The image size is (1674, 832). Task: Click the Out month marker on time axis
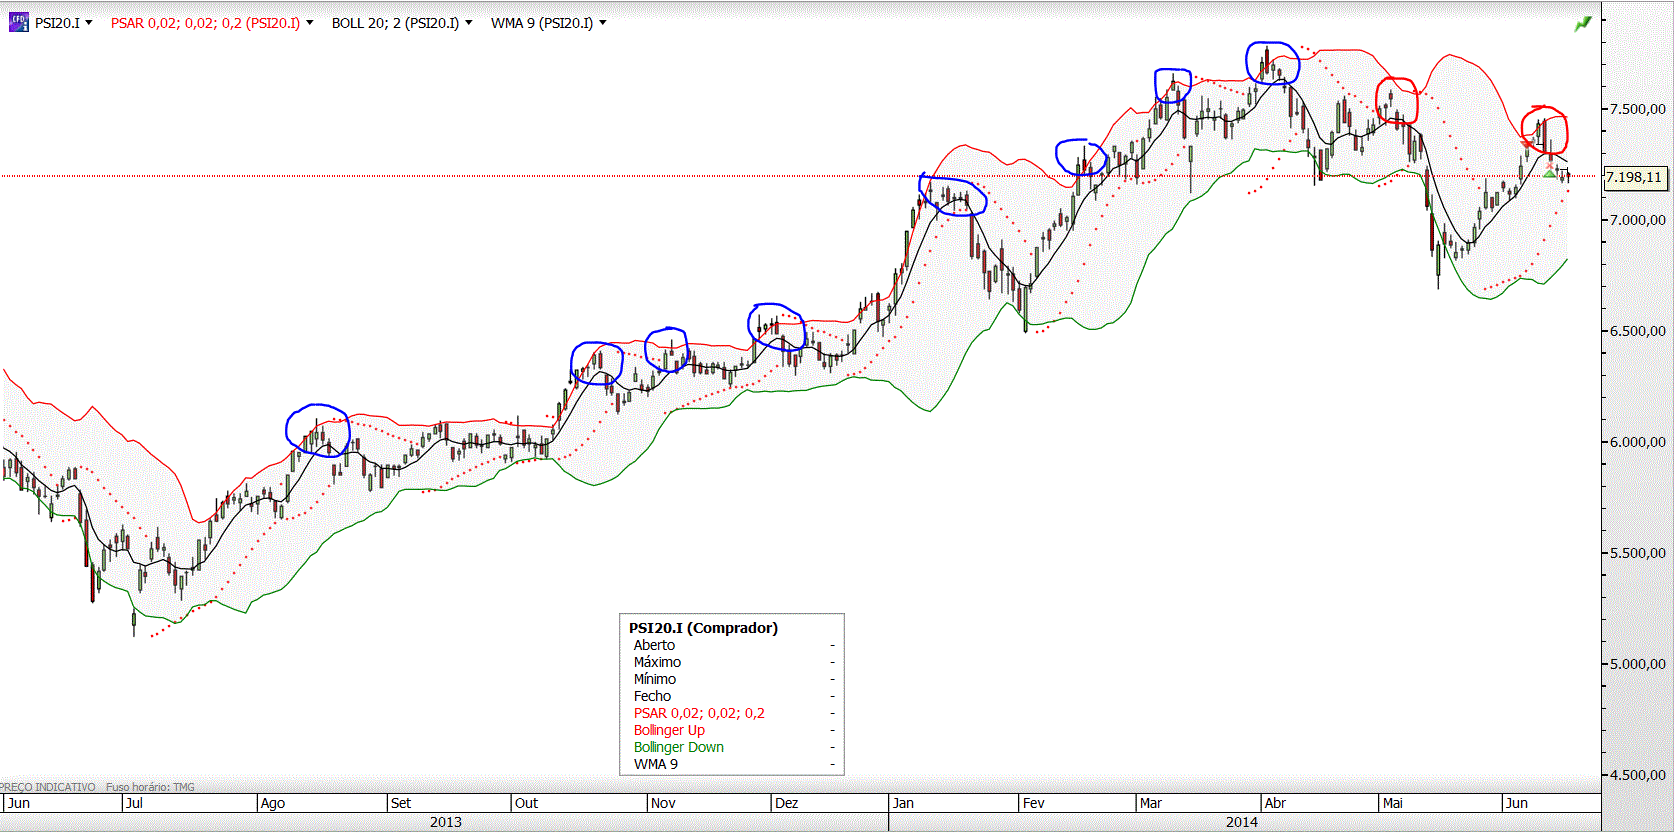(x=526, y=803)
